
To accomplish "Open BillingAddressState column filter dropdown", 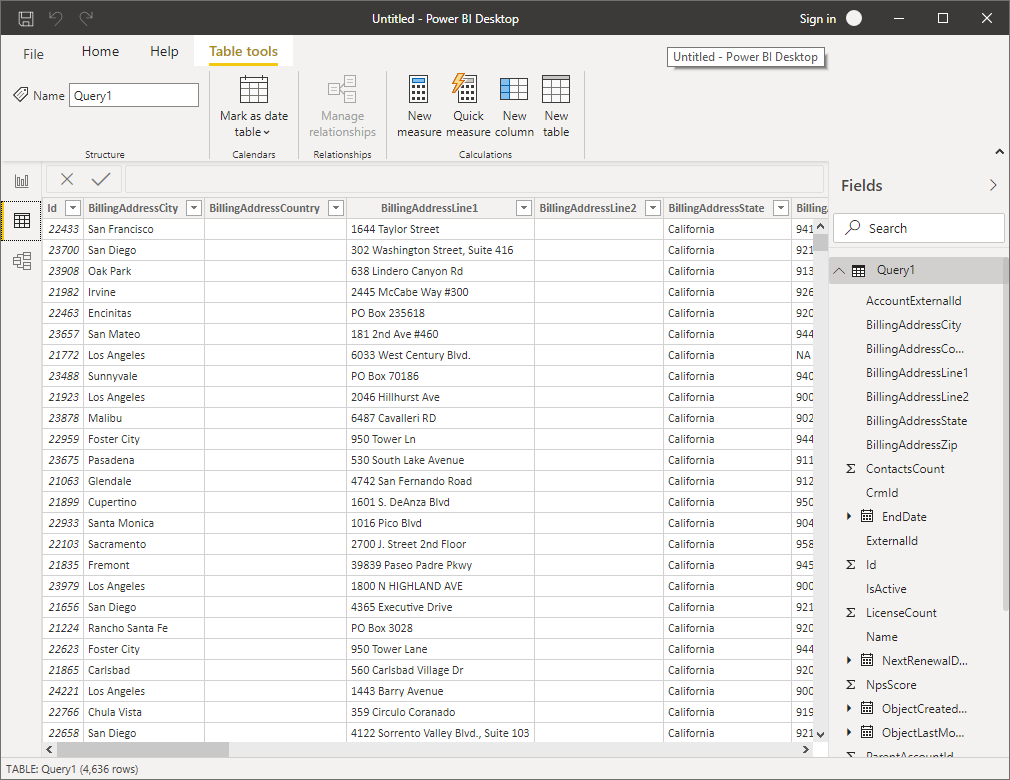I will [781, 208].
